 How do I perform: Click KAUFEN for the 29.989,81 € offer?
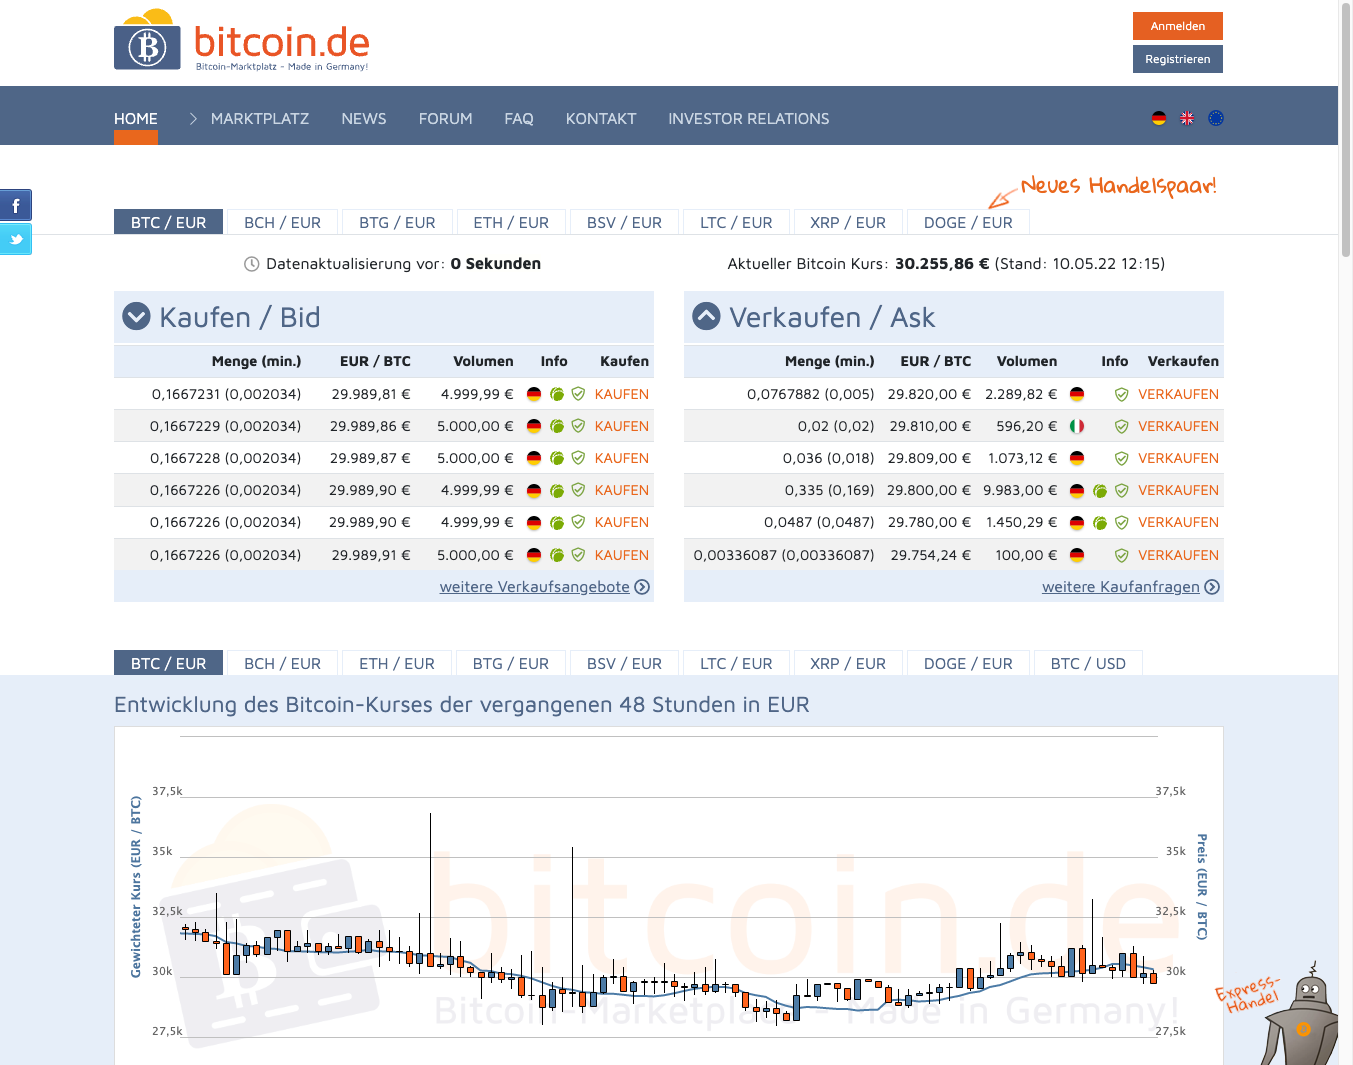621,394
